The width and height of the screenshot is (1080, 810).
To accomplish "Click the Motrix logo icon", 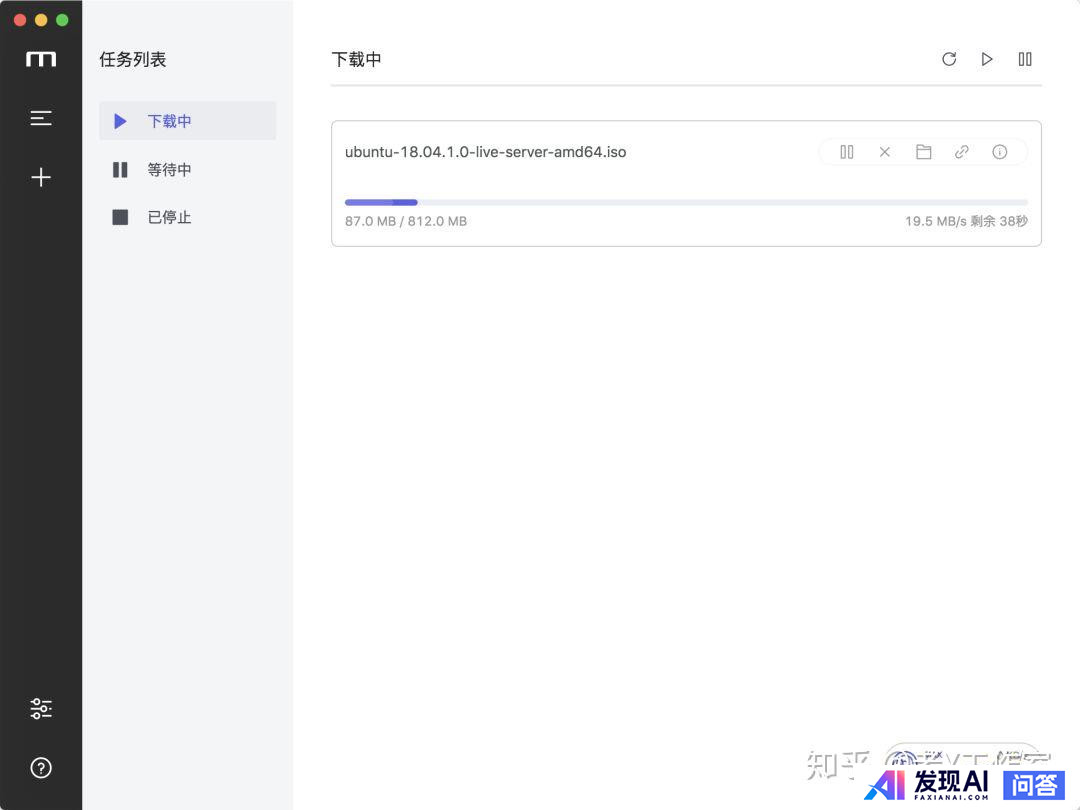I will (x=41, y=60).
